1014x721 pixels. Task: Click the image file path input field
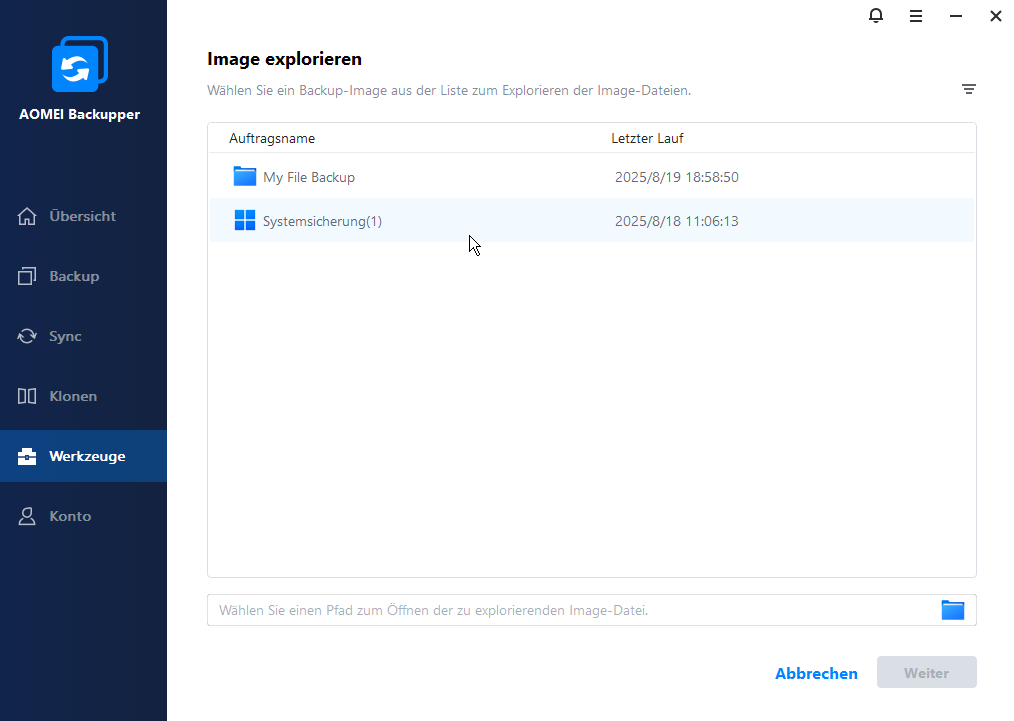click(x=570, y=610)
